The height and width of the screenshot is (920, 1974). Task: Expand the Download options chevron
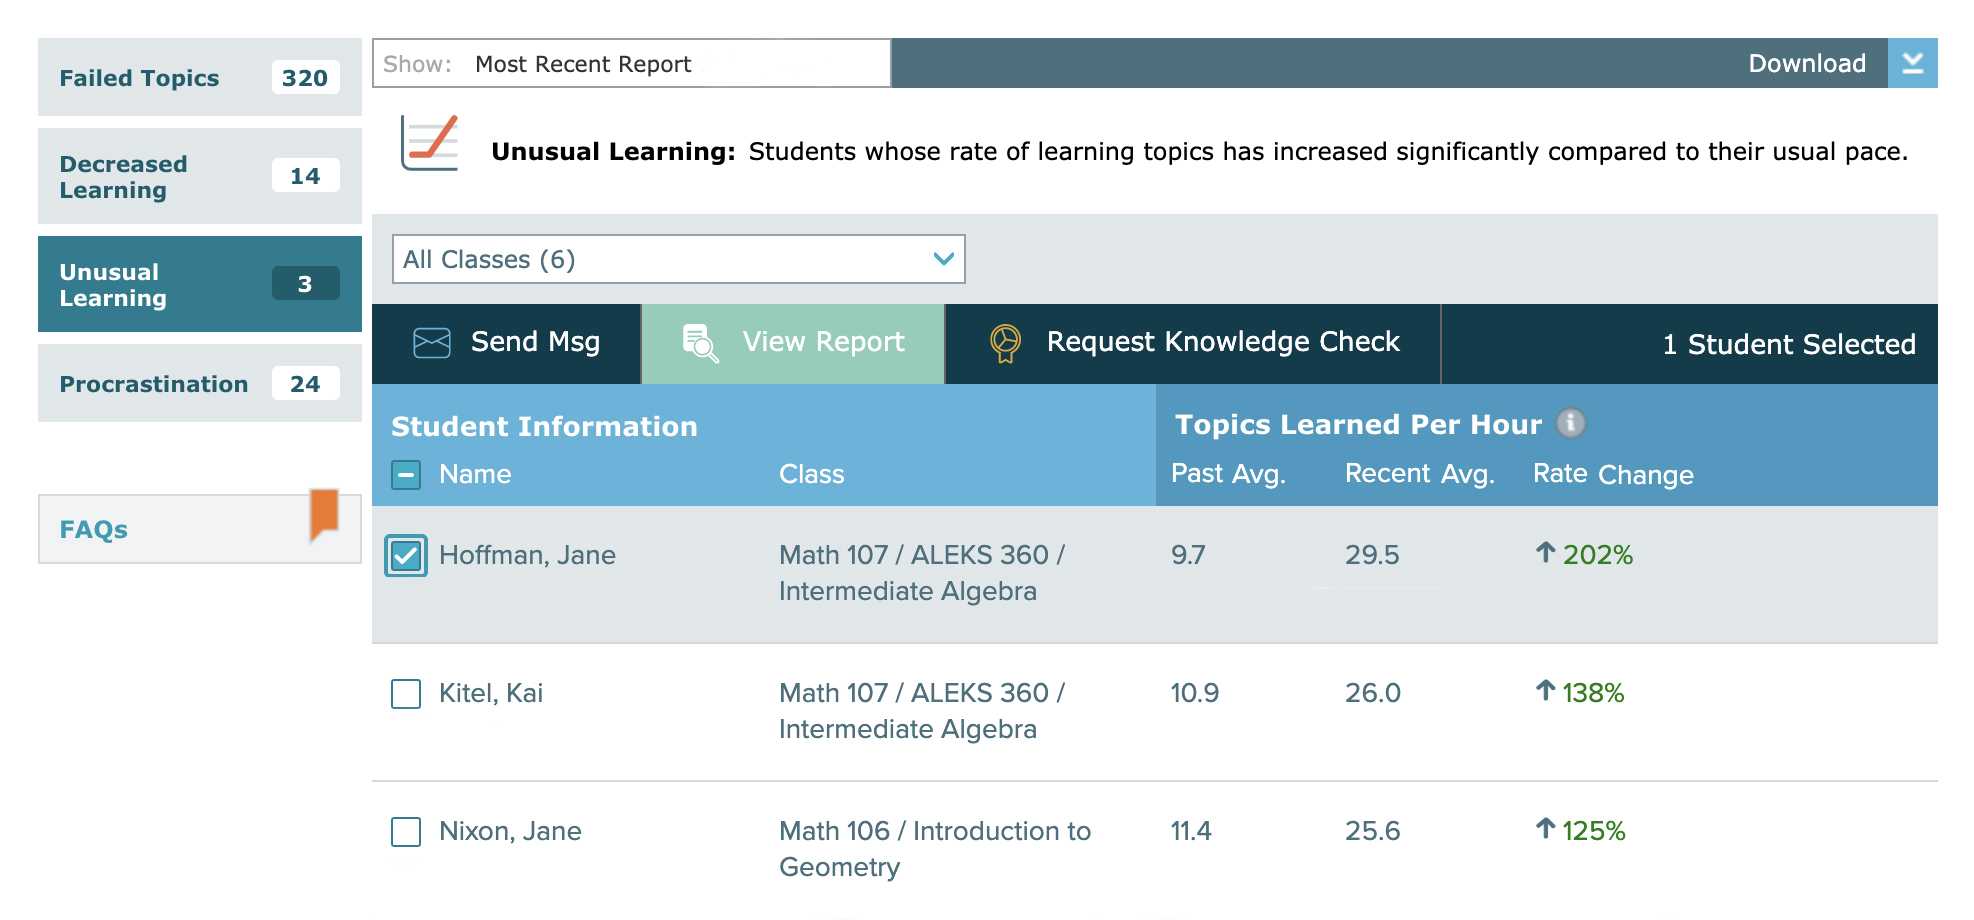[x=1913, y=62]
